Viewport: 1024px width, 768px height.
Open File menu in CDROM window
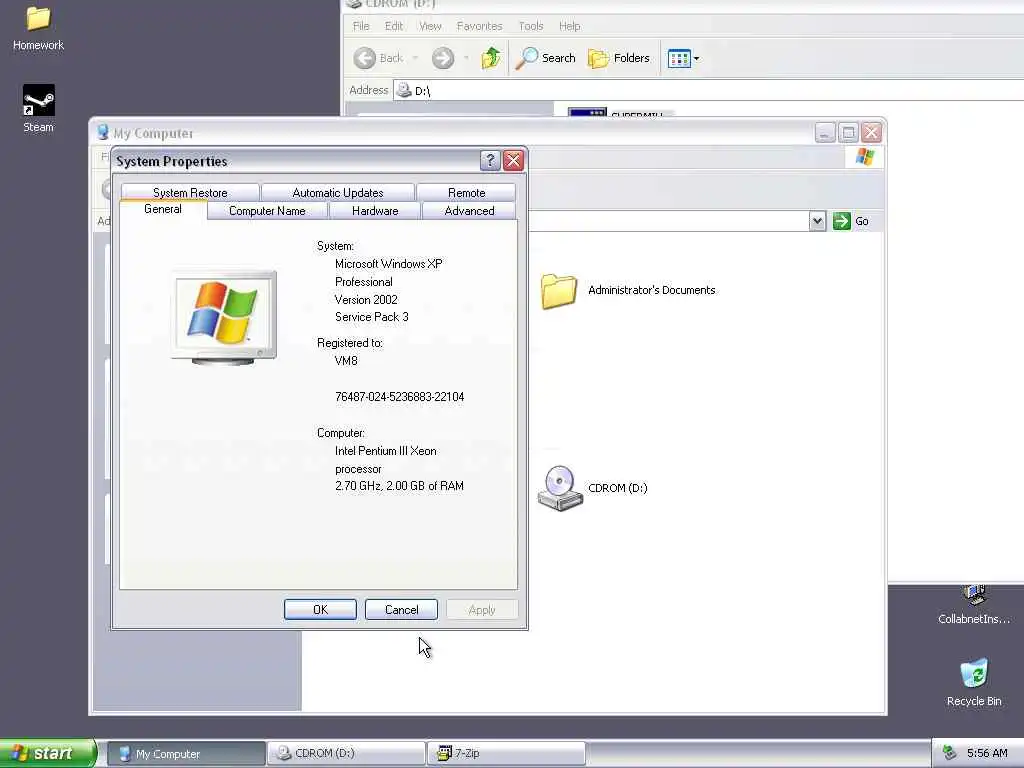tap(361, 26)
